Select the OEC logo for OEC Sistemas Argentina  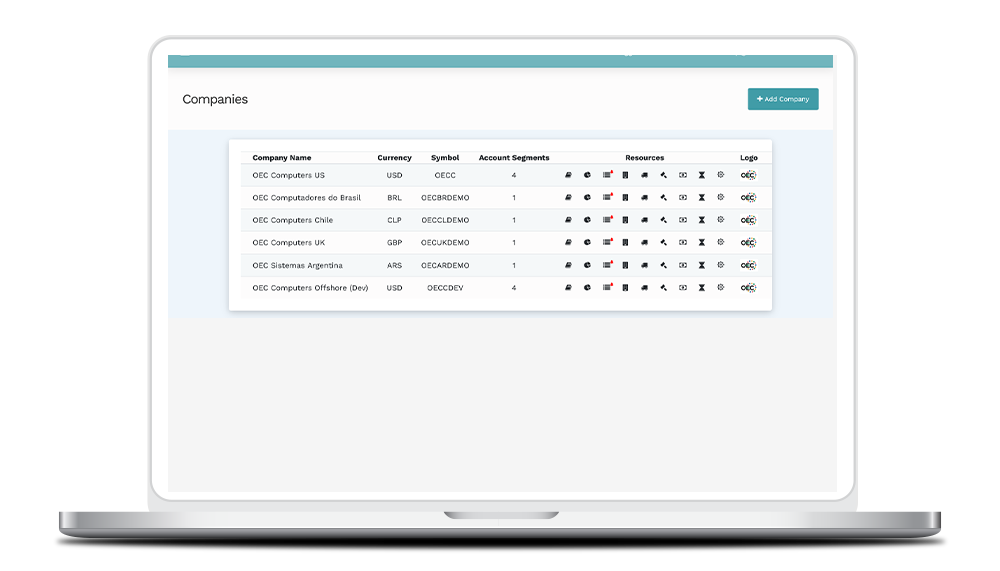click(x=748, y=265)
